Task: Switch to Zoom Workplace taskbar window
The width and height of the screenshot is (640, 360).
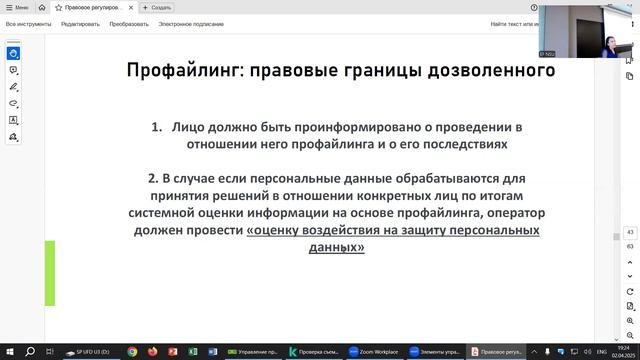Action: click(374, 352)
